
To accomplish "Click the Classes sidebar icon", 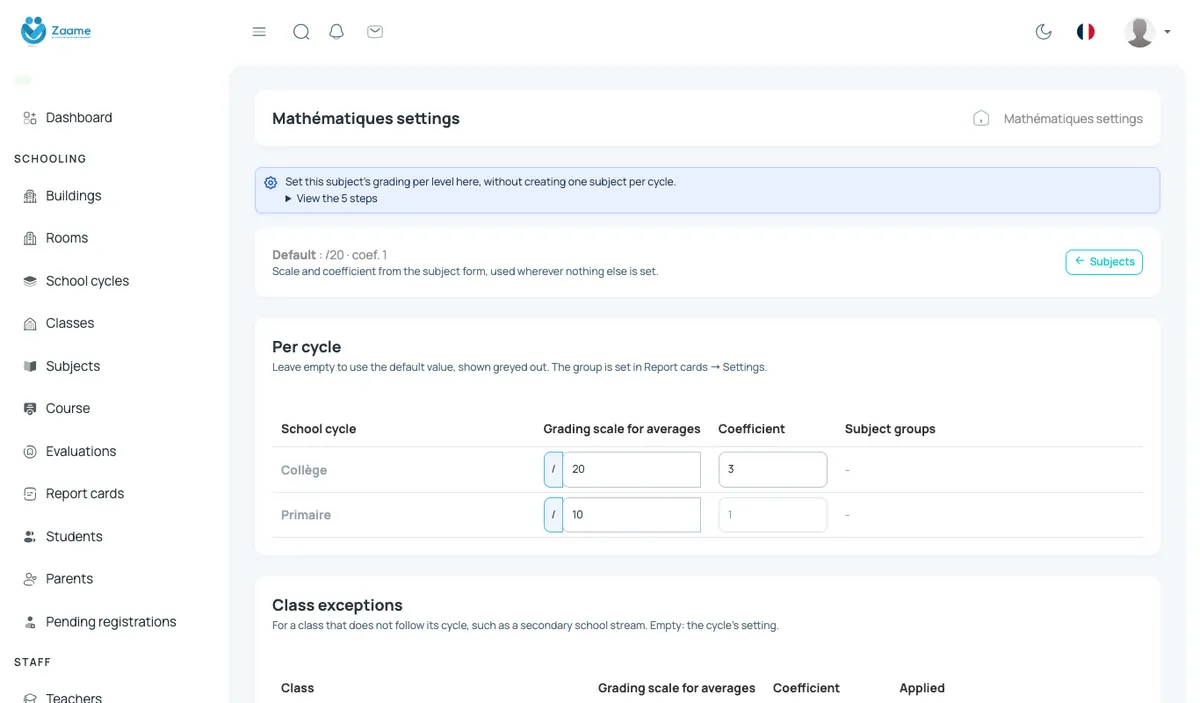I will click(30, 324).
